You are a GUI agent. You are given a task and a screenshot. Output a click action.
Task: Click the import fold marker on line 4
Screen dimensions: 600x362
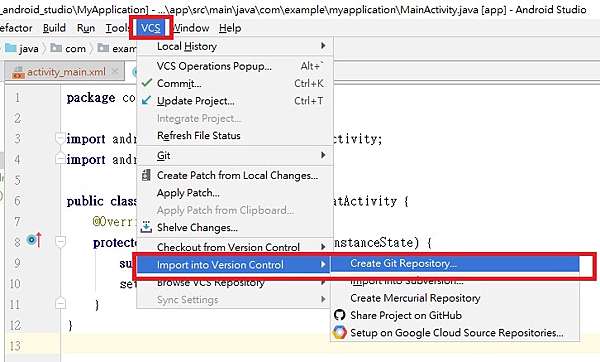(60, 158)
